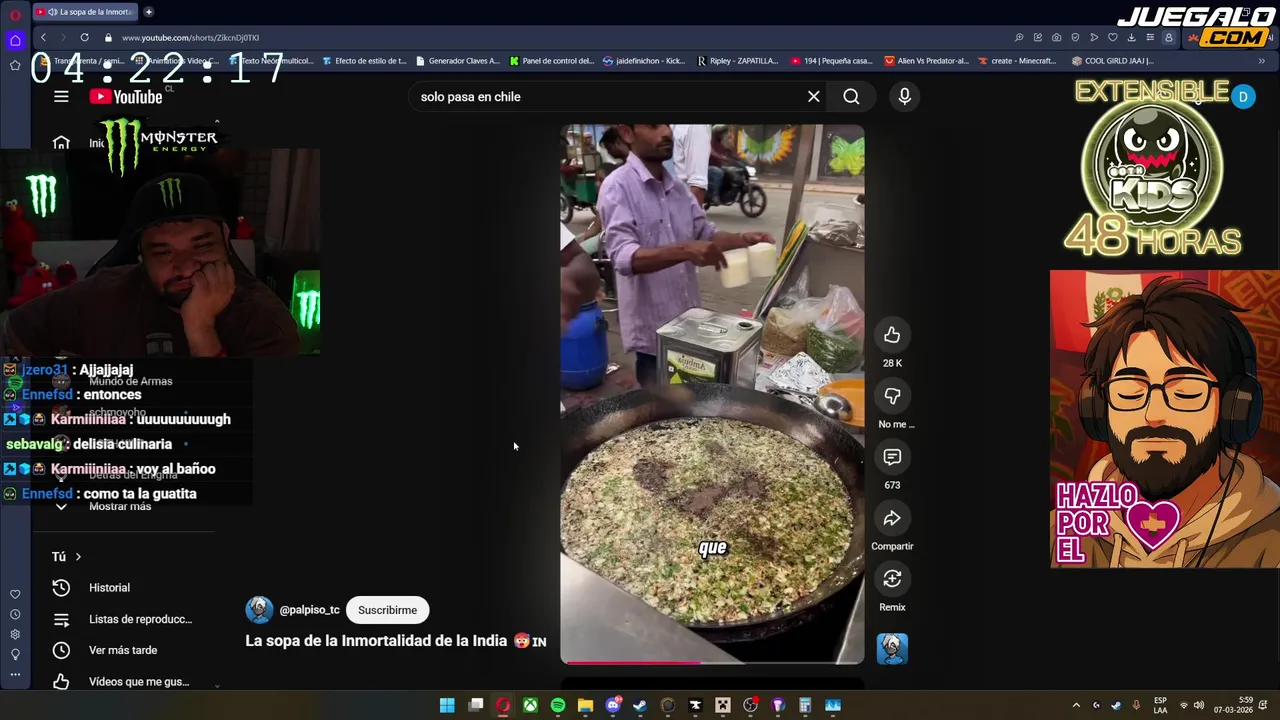Seek in the short's red progress bar
The image size is (1280, 720).
coord(712,662)
